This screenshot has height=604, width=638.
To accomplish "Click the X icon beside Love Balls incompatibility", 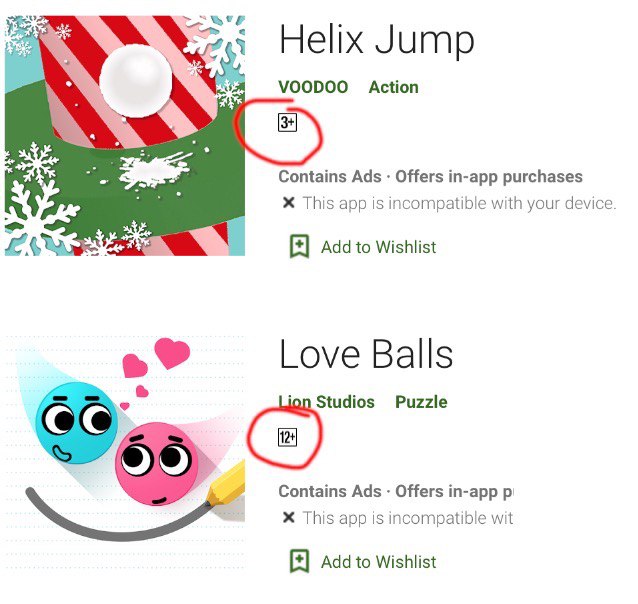I will tap(288, 517).
